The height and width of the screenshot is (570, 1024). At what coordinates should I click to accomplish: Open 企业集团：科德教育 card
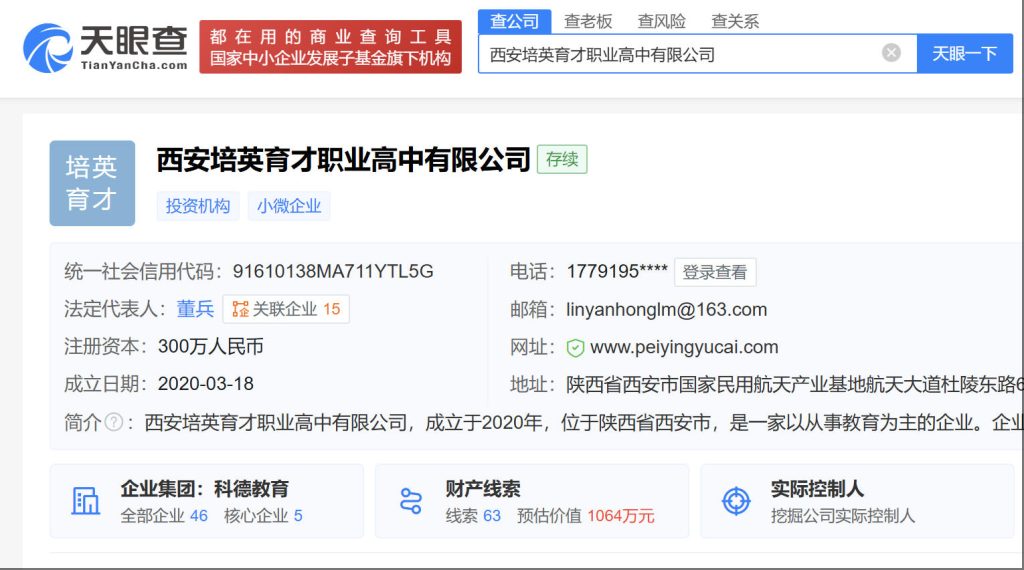[206, 501]
